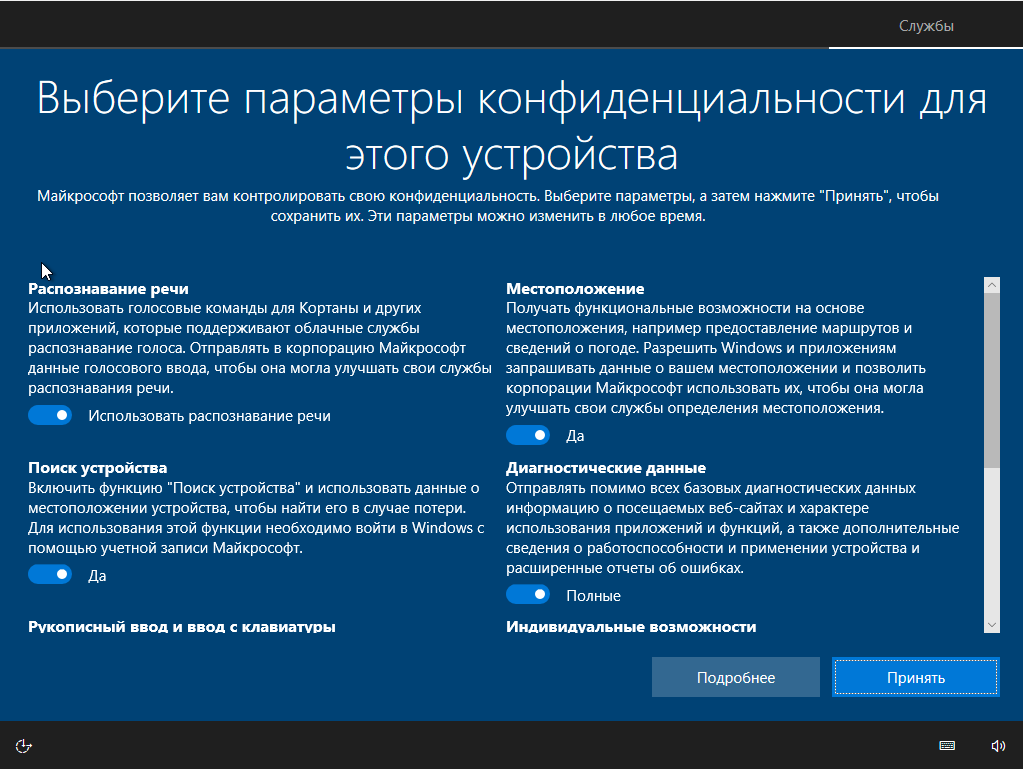This screenshot has width=1023, height=769.
Task: Click the scrollbar's up arrow
Action: 991,283
